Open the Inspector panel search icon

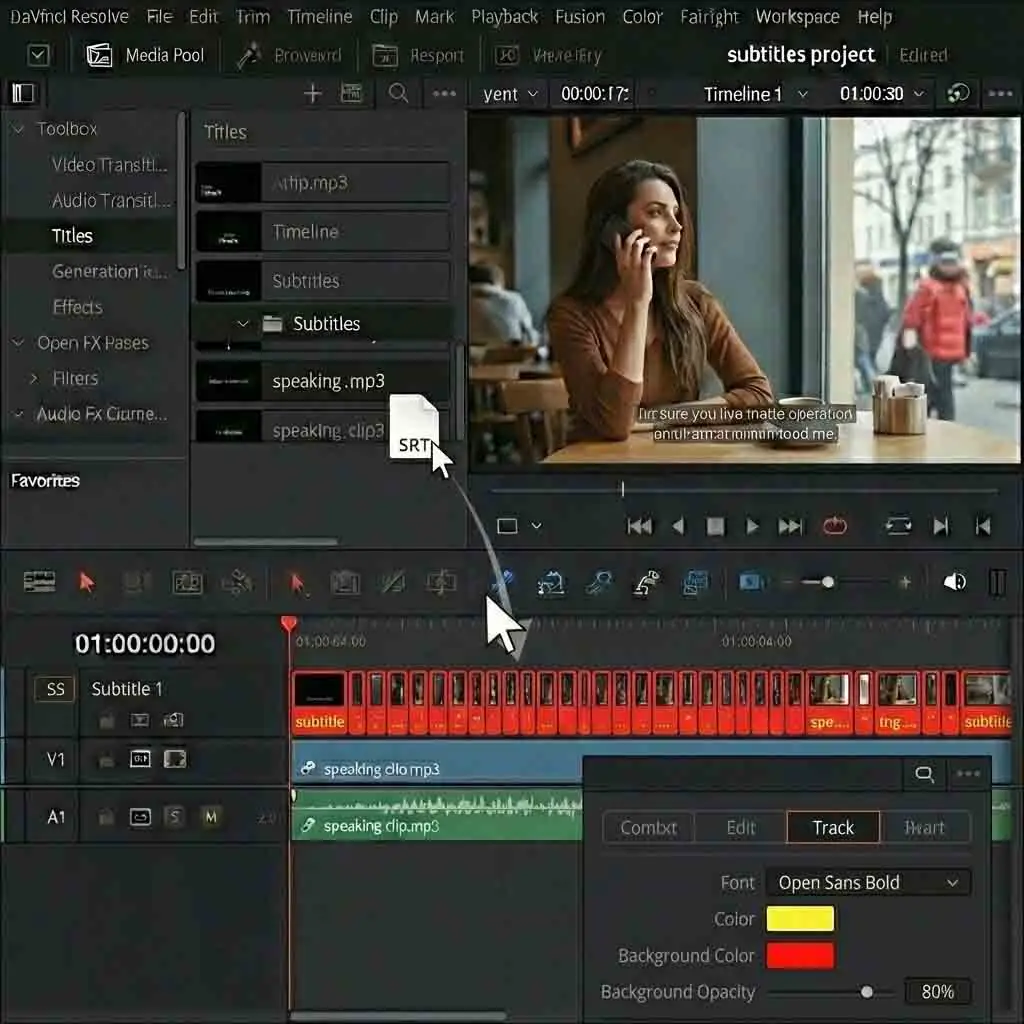pos(923,773)
